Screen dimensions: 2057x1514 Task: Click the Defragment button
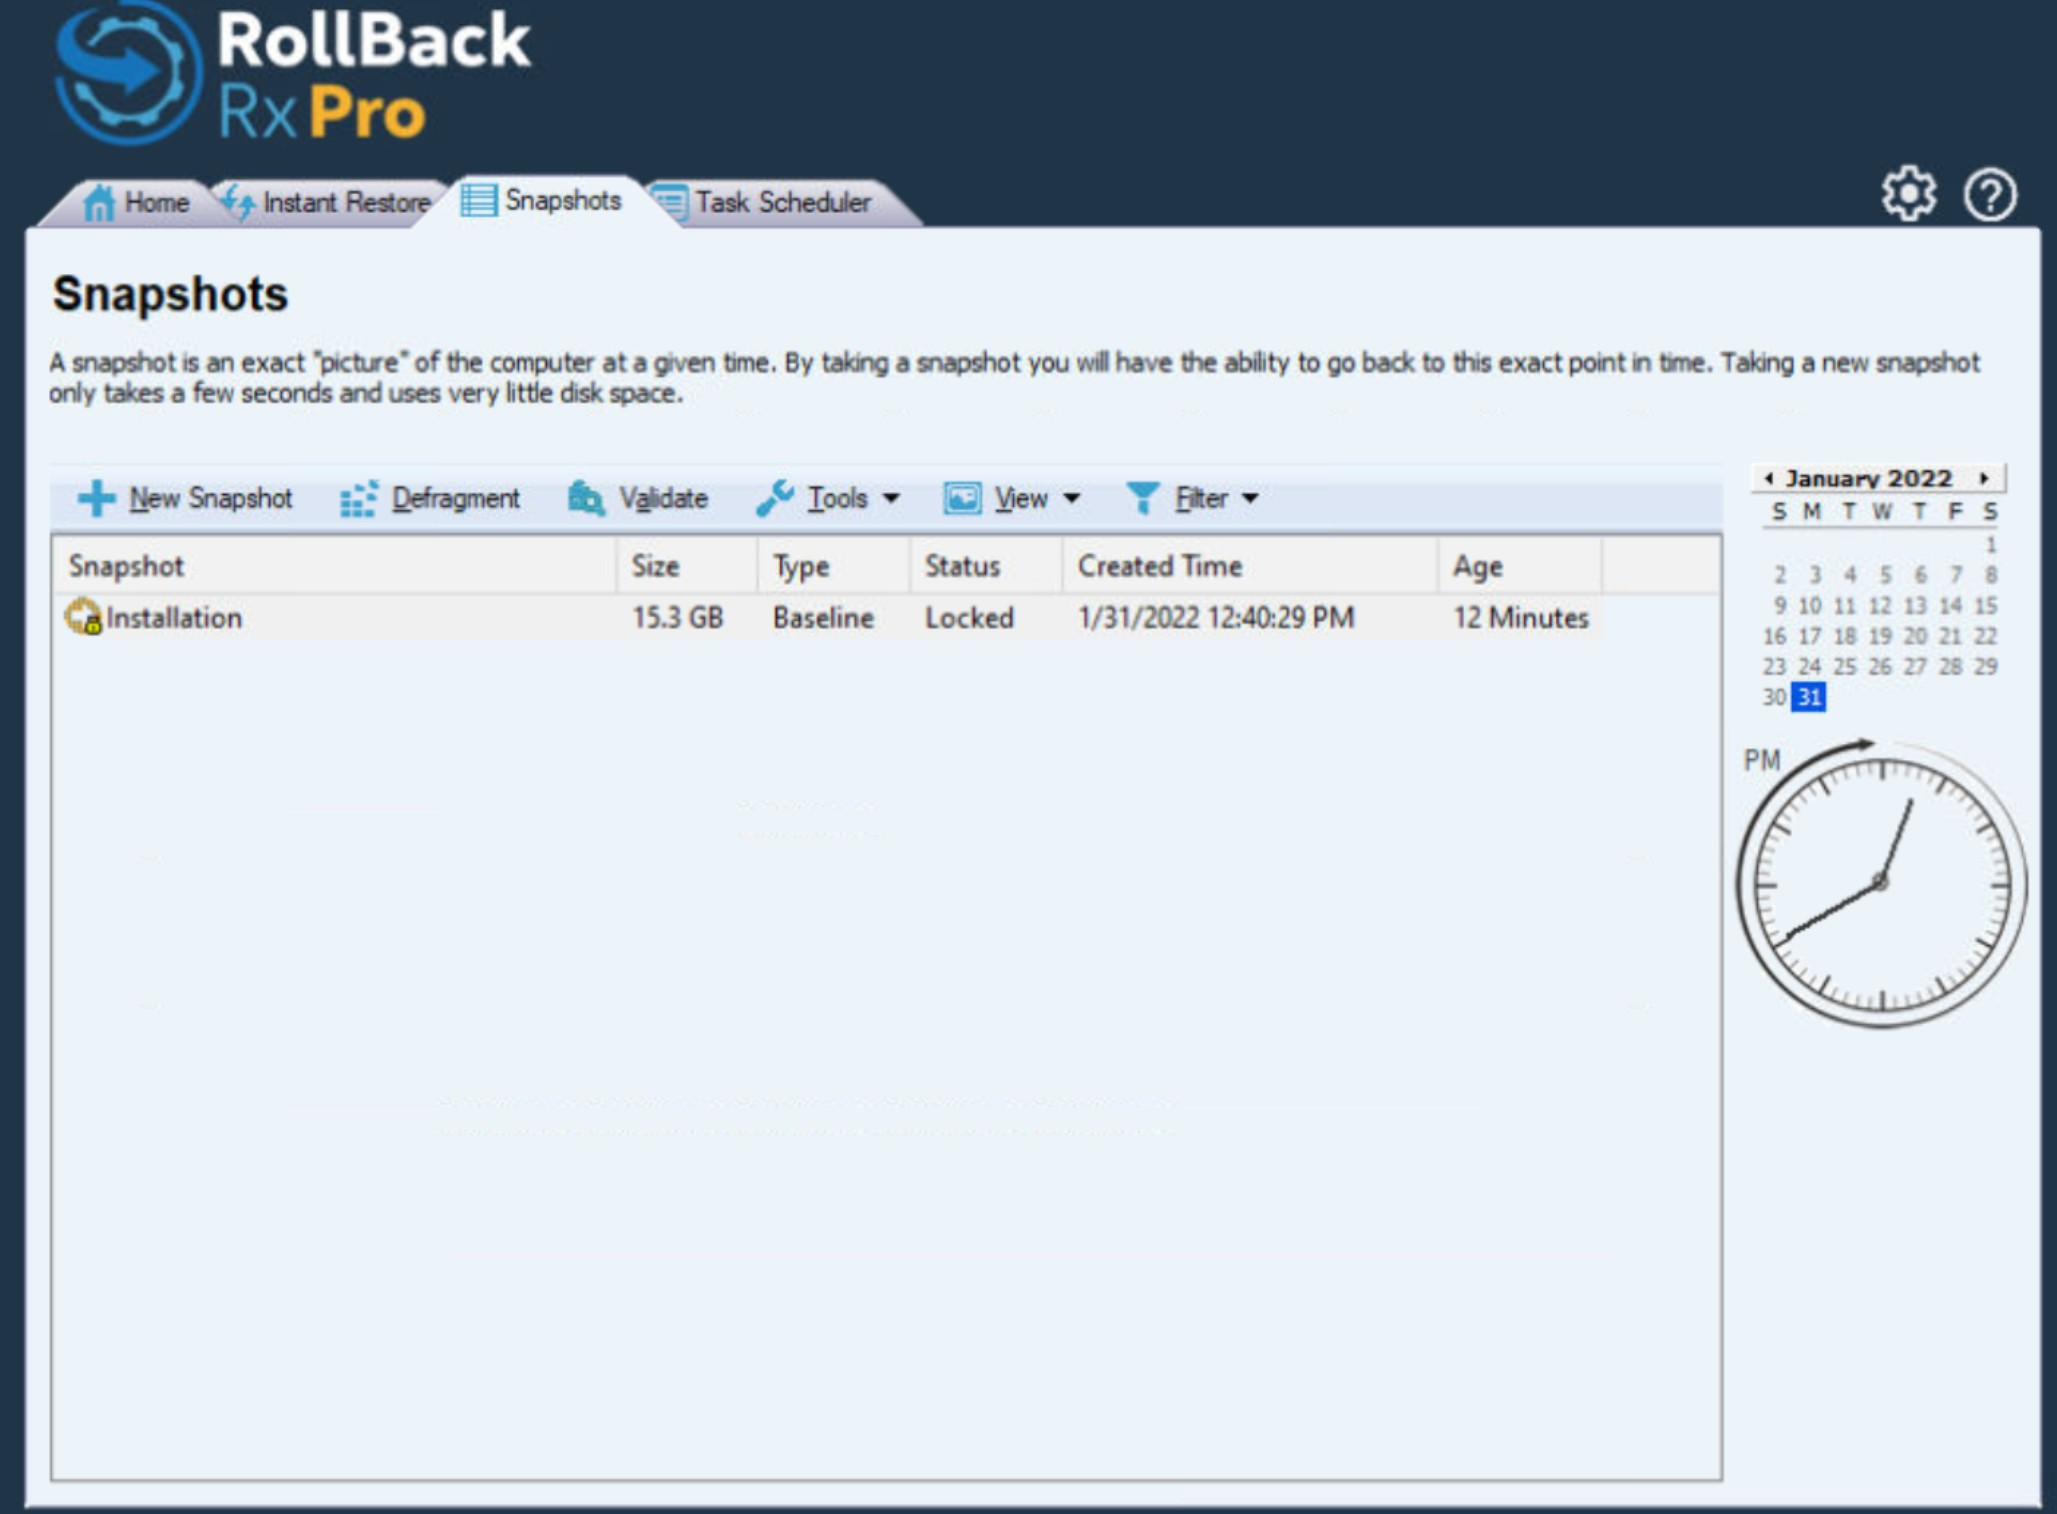pos(430,498)
